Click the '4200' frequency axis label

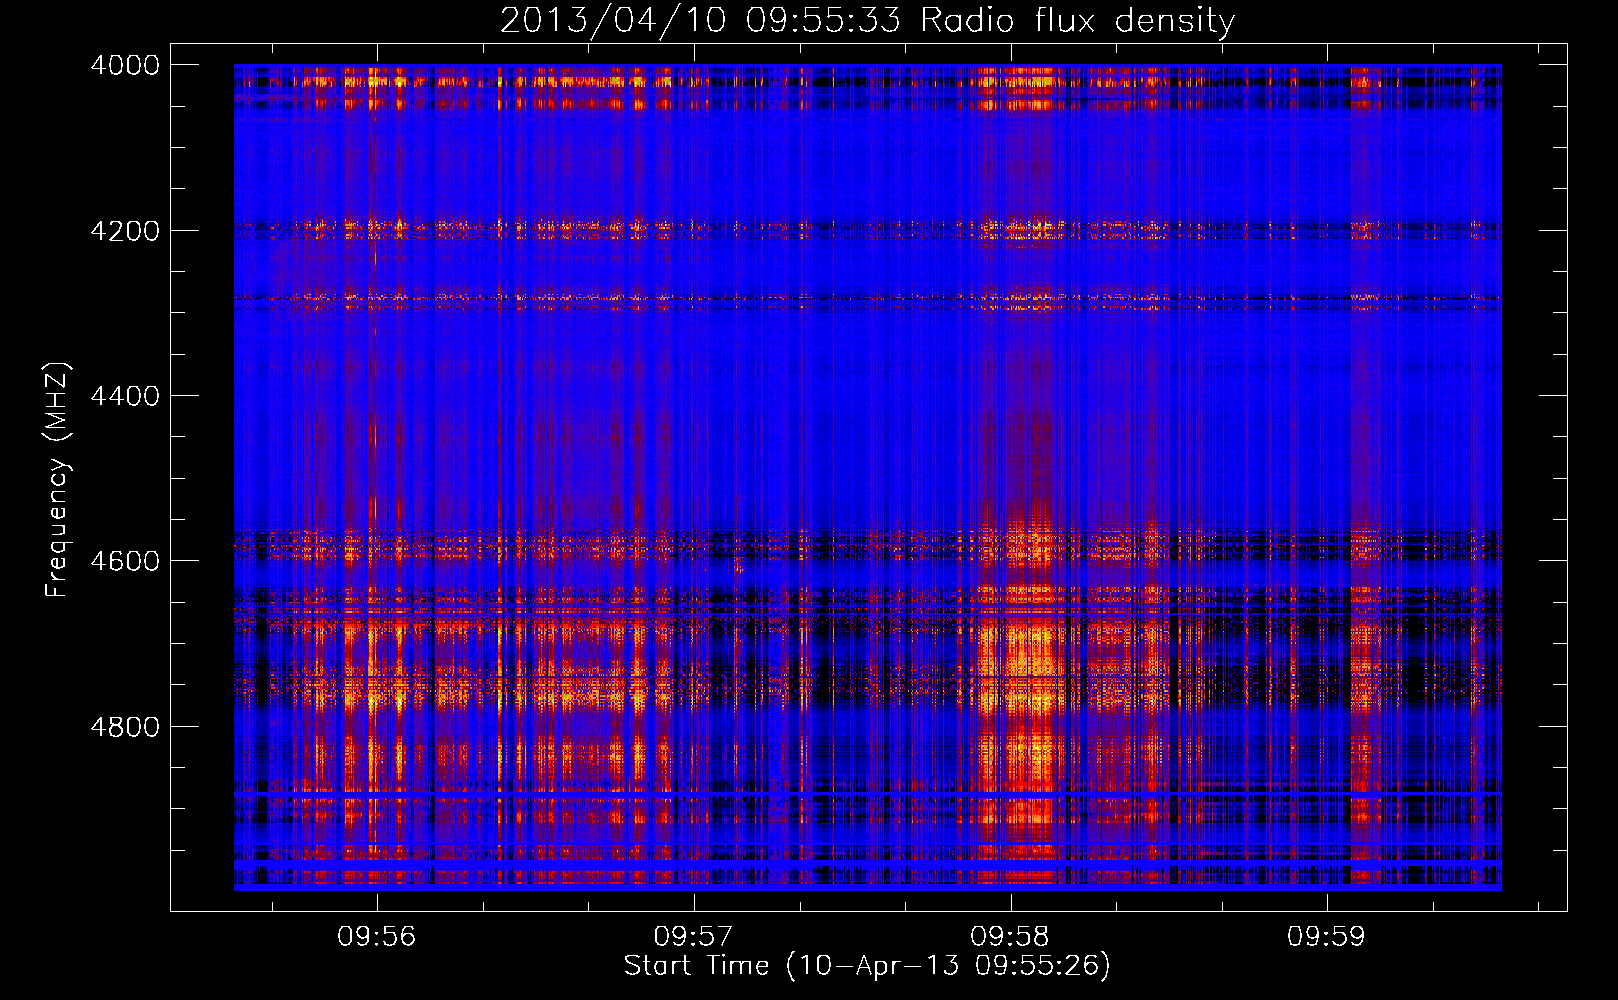(x=125, y=231)
